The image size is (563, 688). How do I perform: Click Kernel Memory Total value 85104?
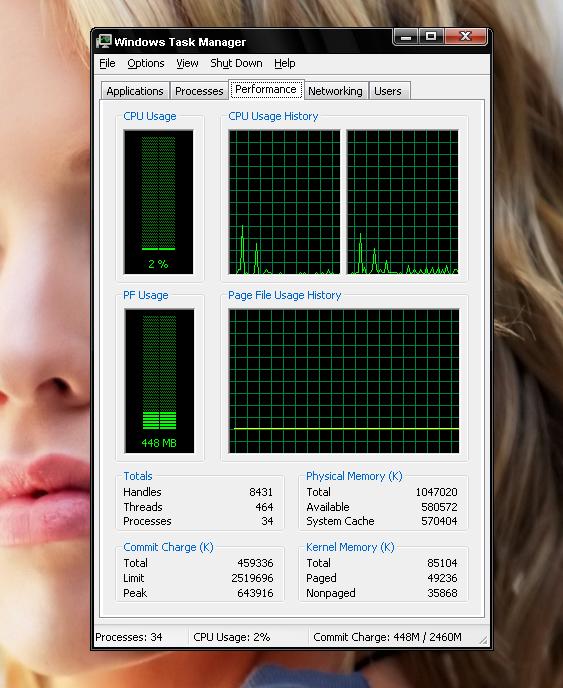[442, 563]
